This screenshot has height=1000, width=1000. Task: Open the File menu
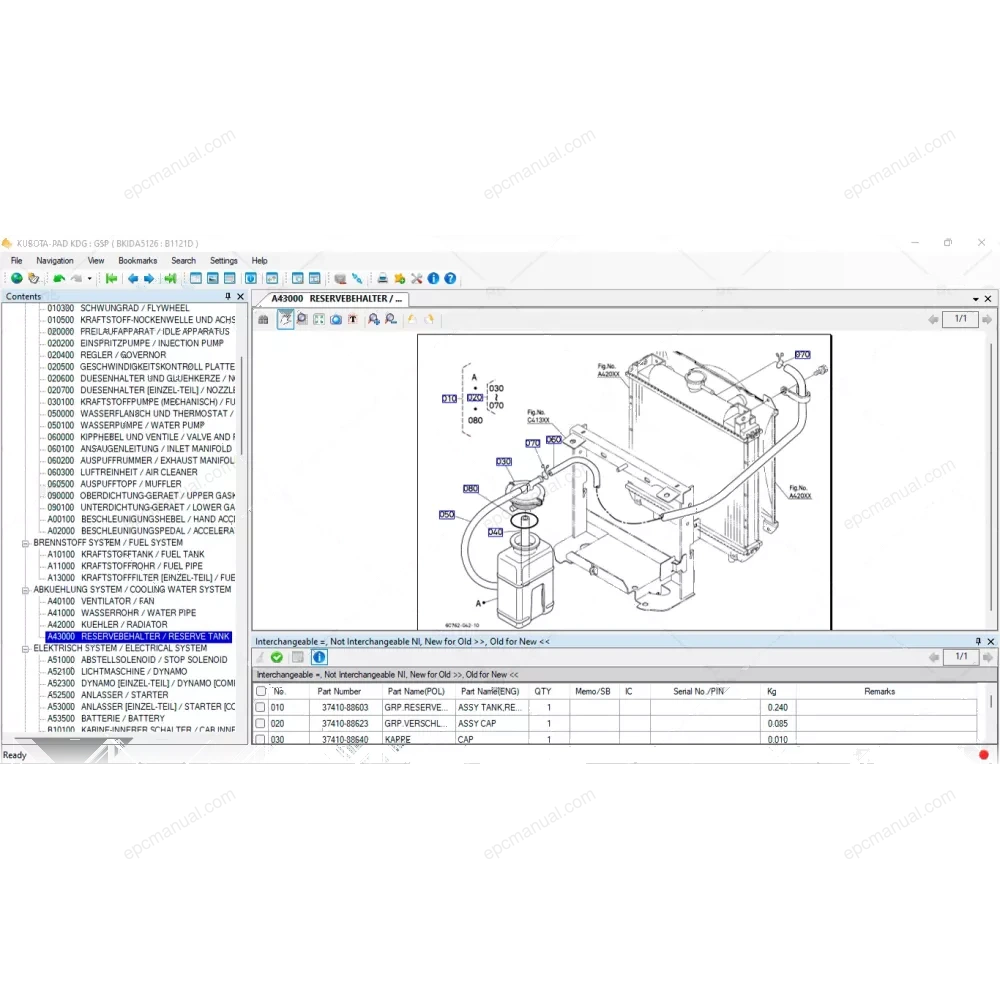(17, 260)
